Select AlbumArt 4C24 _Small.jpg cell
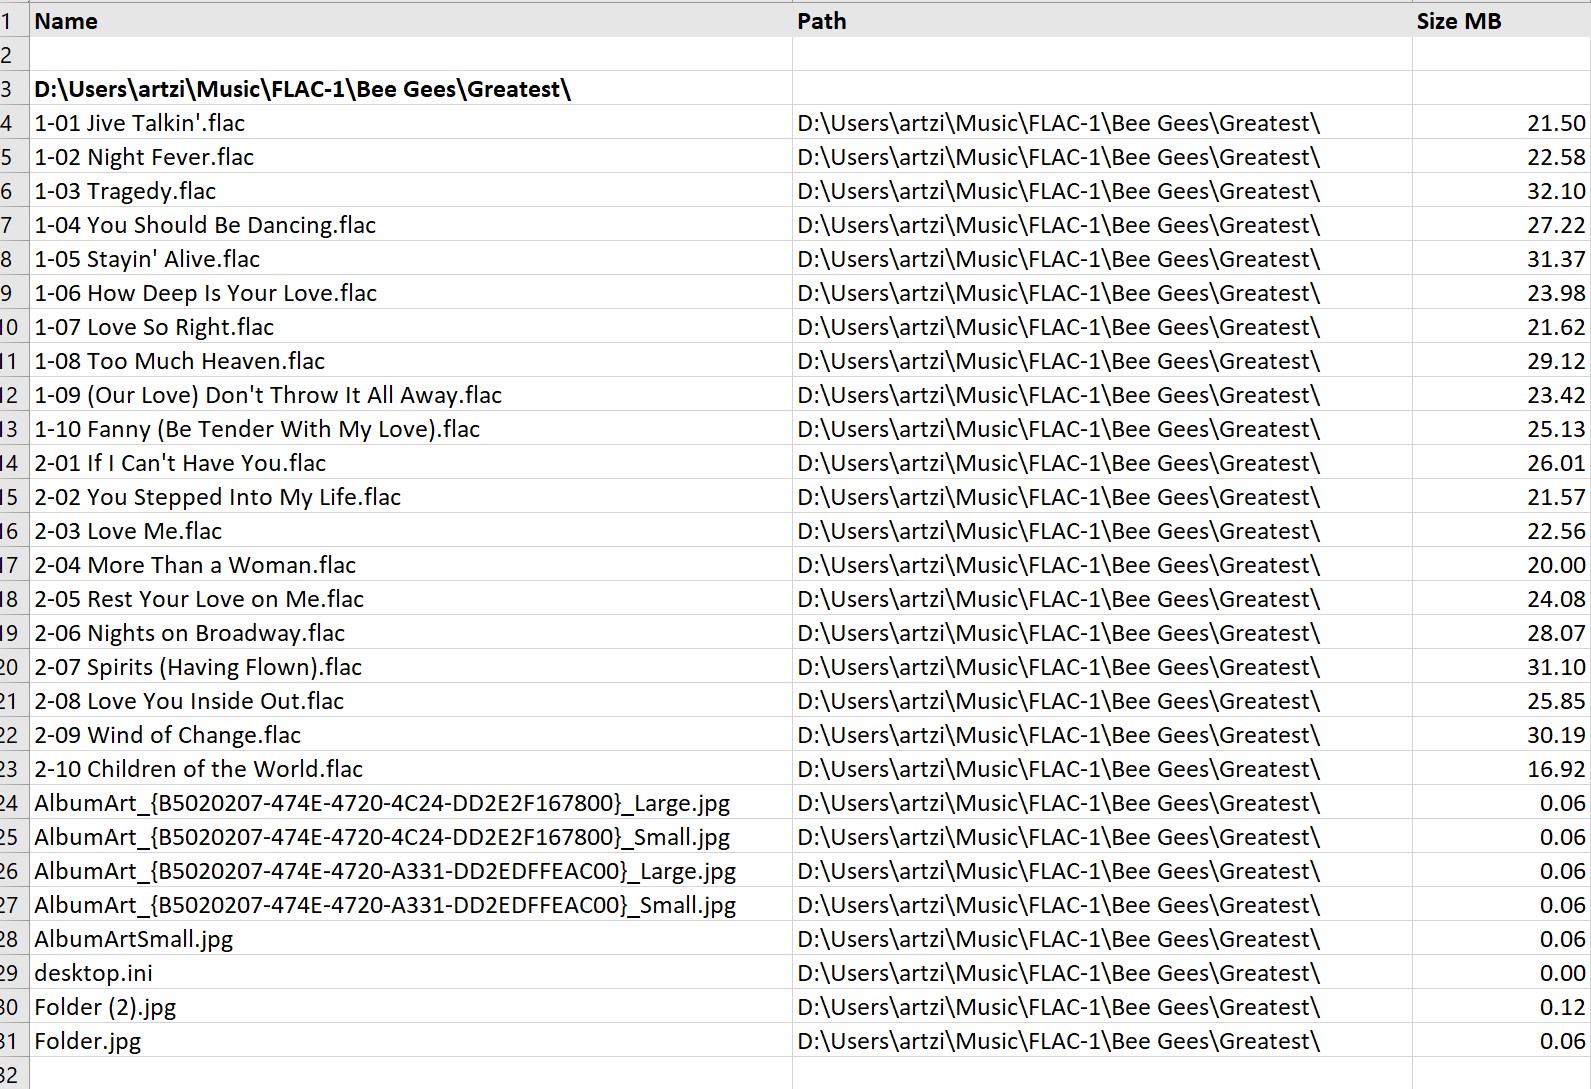This screenshot has width=1591, height=1089. pos(411,837)
